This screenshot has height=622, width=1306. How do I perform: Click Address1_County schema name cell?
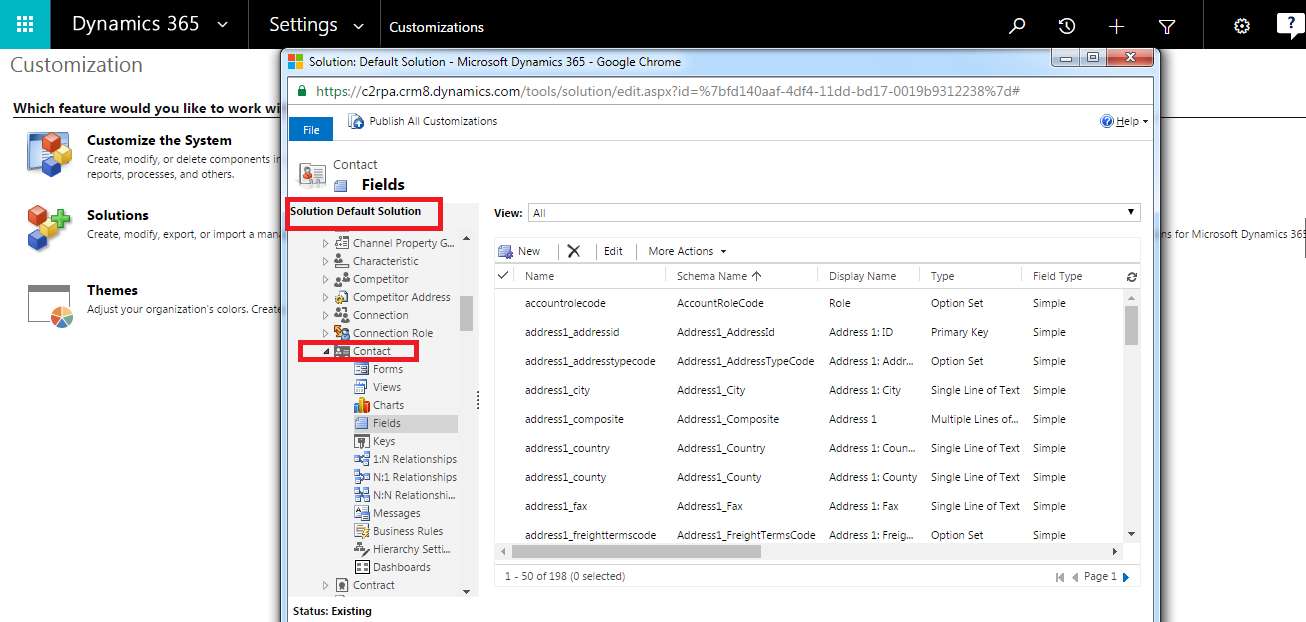[x=719, y=477]
